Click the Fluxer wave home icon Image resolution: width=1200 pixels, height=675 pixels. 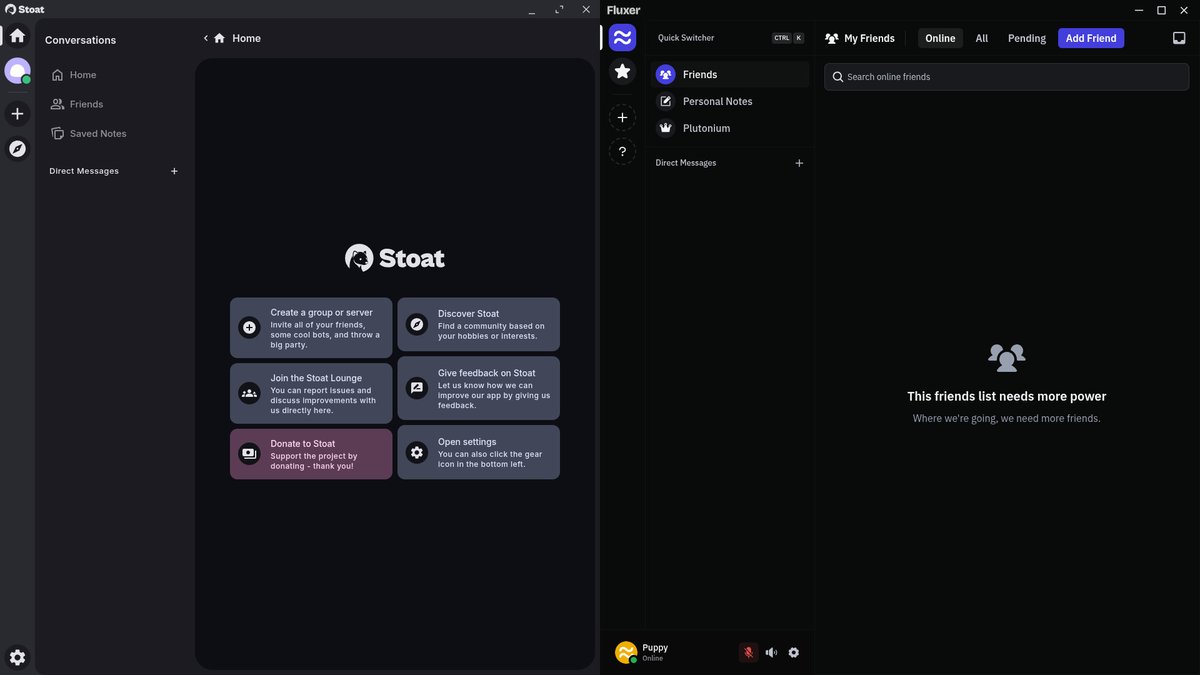(x=622, y=38)
